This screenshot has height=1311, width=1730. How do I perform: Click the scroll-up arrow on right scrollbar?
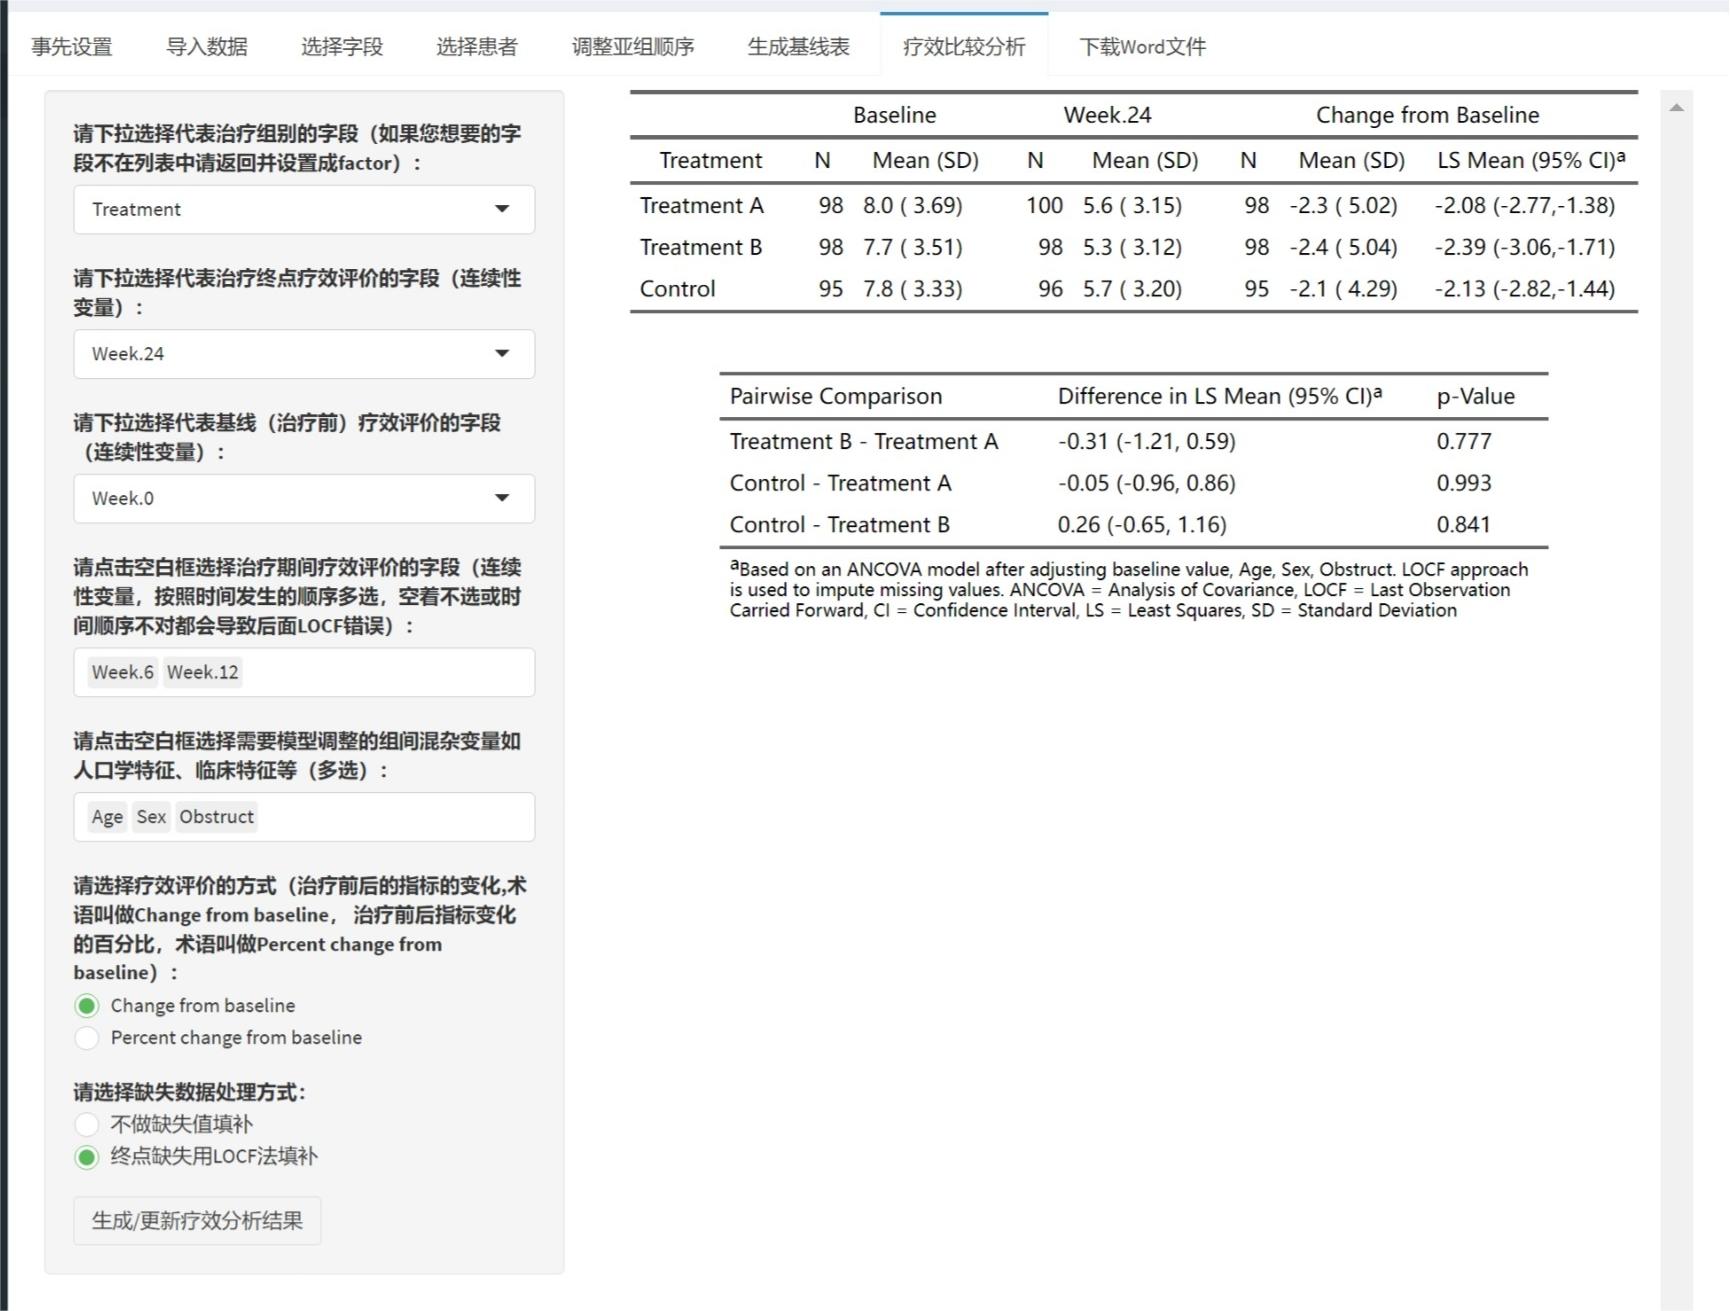point(1677,107)
